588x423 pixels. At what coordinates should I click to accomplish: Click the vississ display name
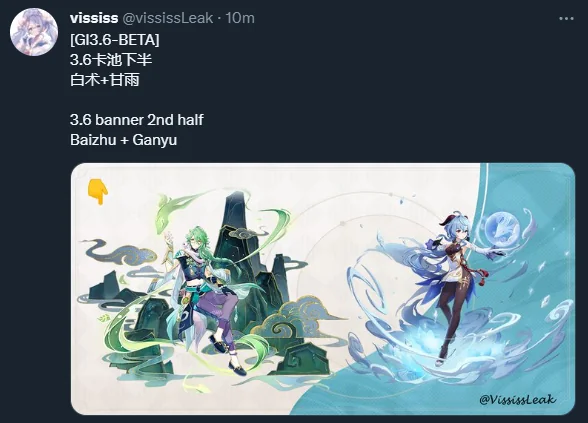94,18
